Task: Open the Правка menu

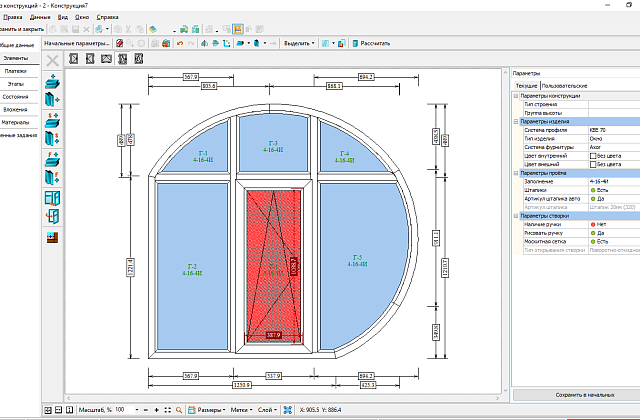Action: [13, 17]
